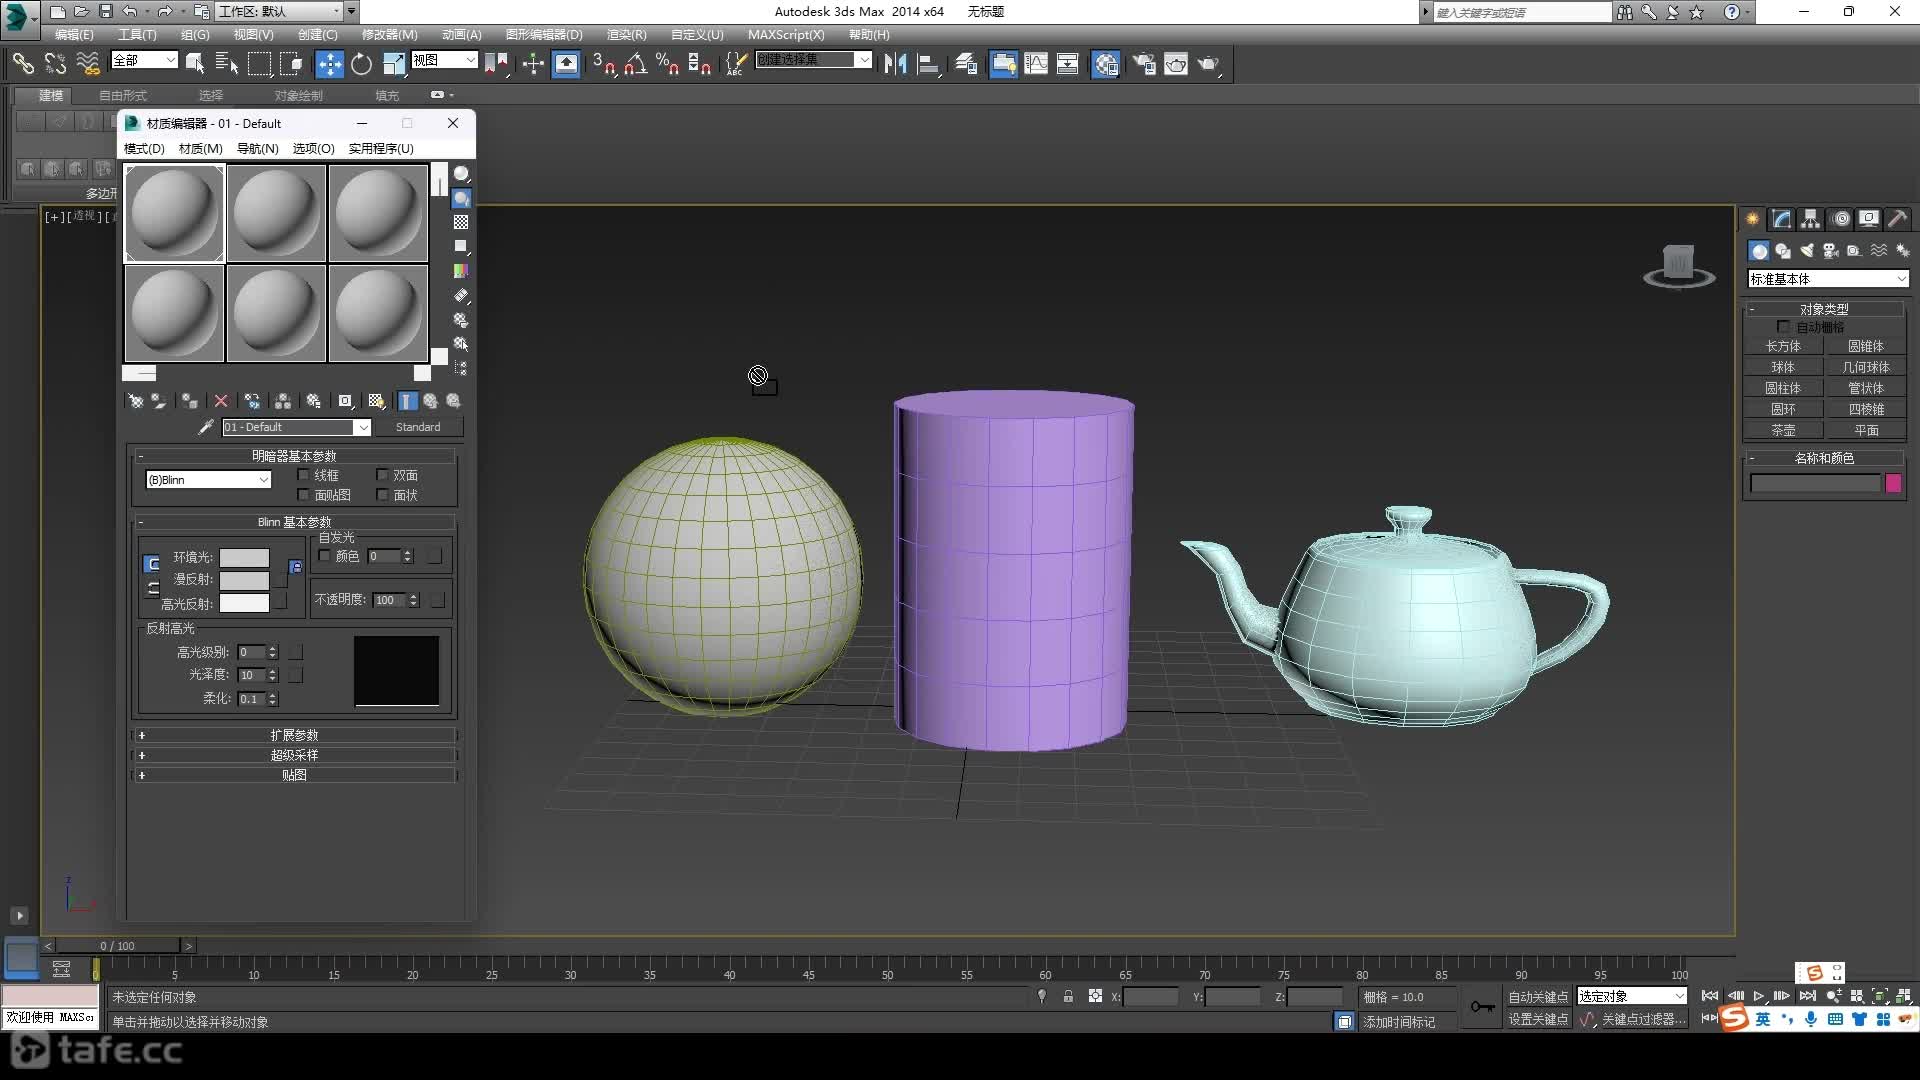Viewport: 1920px width, 1080px height.
Task: Enable the 双面 two-sided checkbox
Action: click(x=382, y=475)
